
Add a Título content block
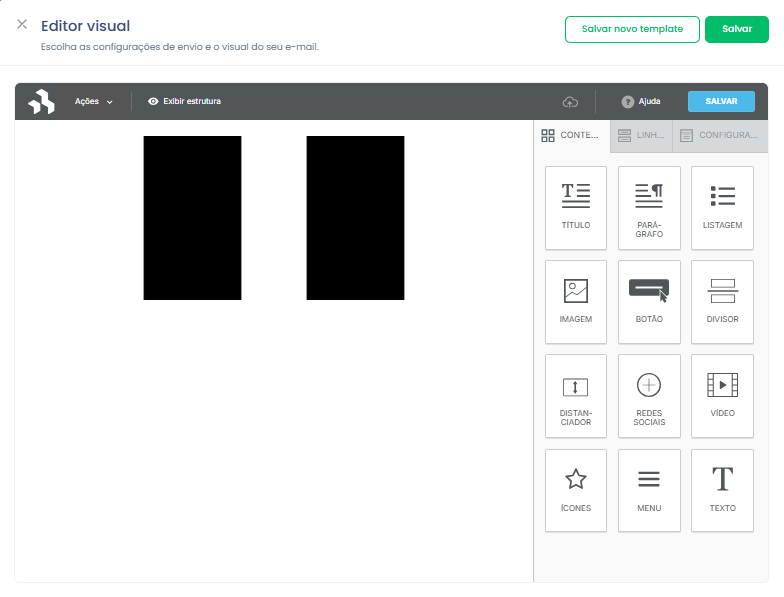pyautogui.click(x=576, y=208)
